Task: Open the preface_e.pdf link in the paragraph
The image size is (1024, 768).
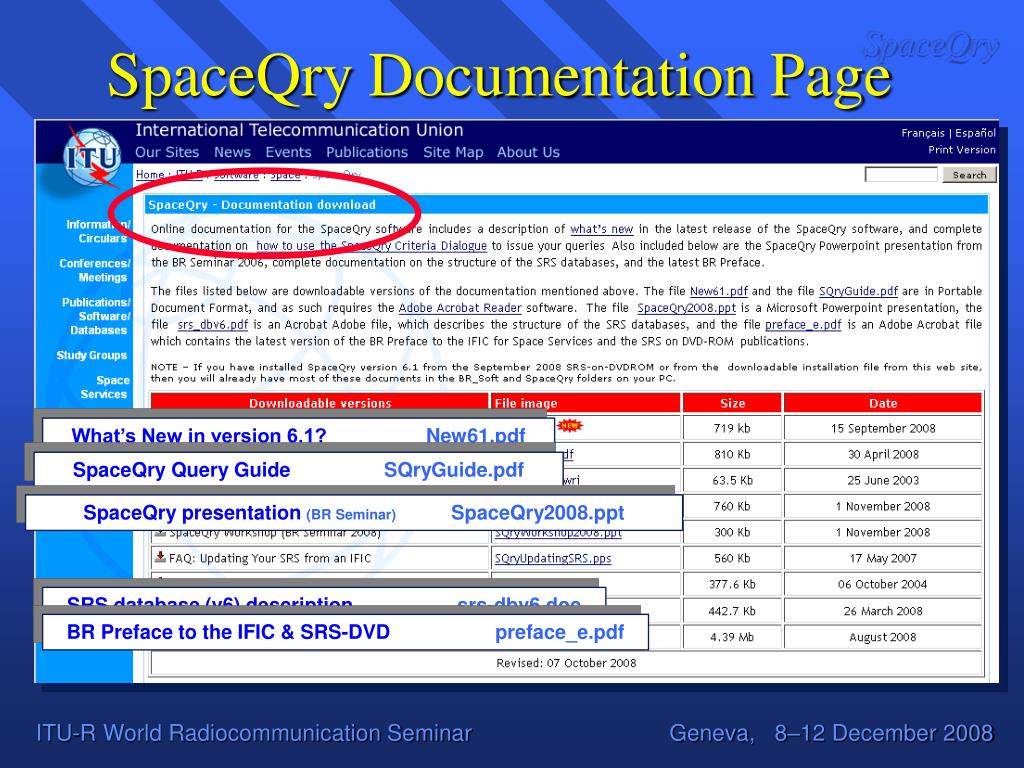Action: [x=803, y=325]
